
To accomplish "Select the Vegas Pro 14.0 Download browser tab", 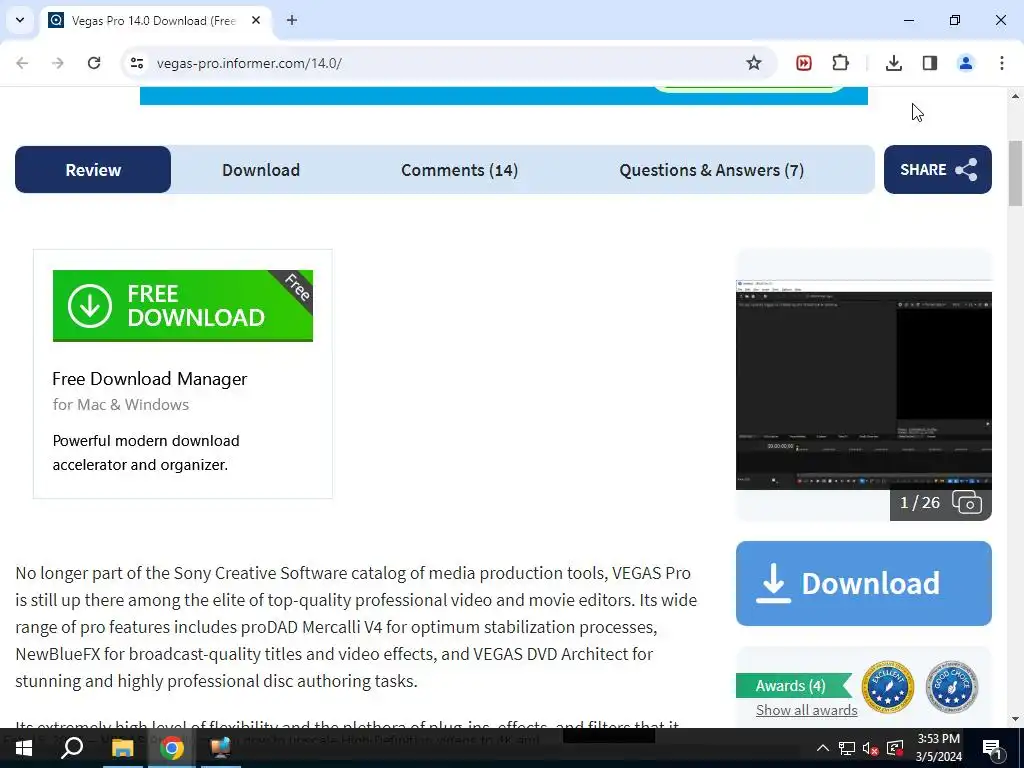I will click(x=157, y=20).
